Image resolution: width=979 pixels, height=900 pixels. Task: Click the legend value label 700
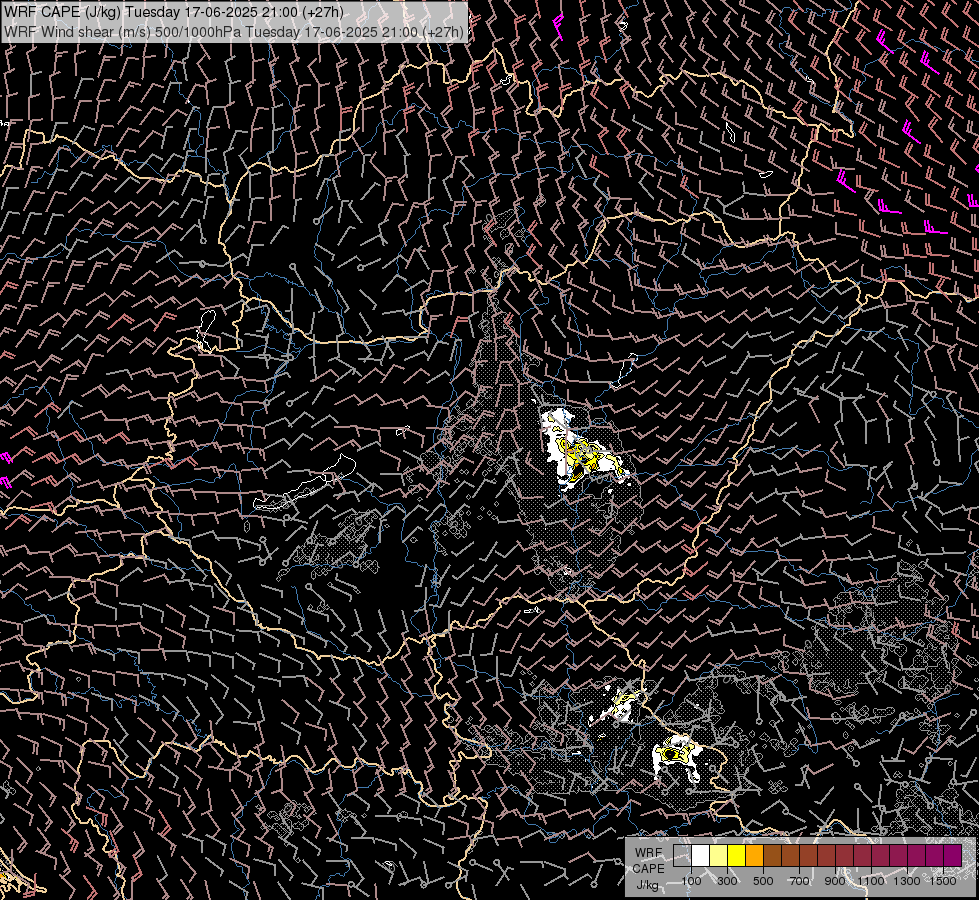pyautogui.click(x=799, y=881)
